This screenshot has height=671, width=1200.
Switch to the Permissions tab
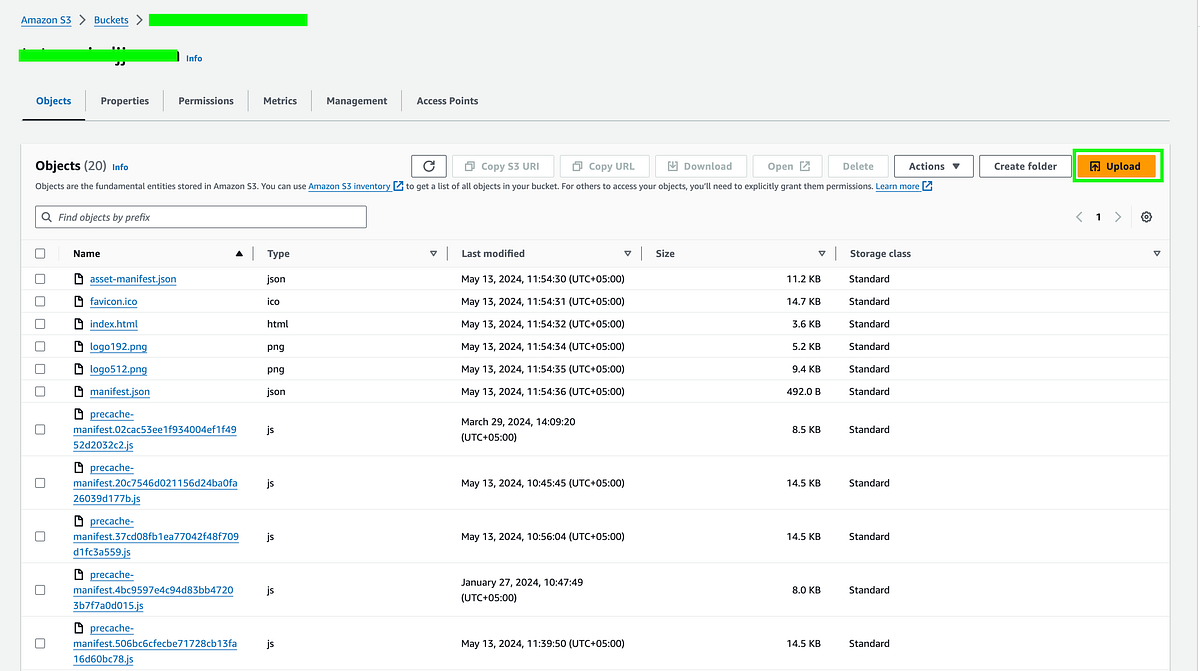point(205,100)
